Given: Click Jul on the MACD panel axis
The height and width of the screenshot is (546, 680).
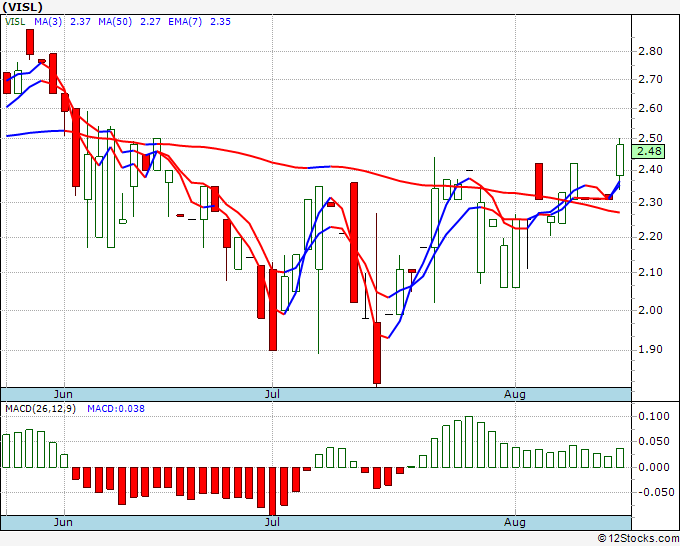Looking at the screenshot, I should pyautogui.click(x=272, y=522).
